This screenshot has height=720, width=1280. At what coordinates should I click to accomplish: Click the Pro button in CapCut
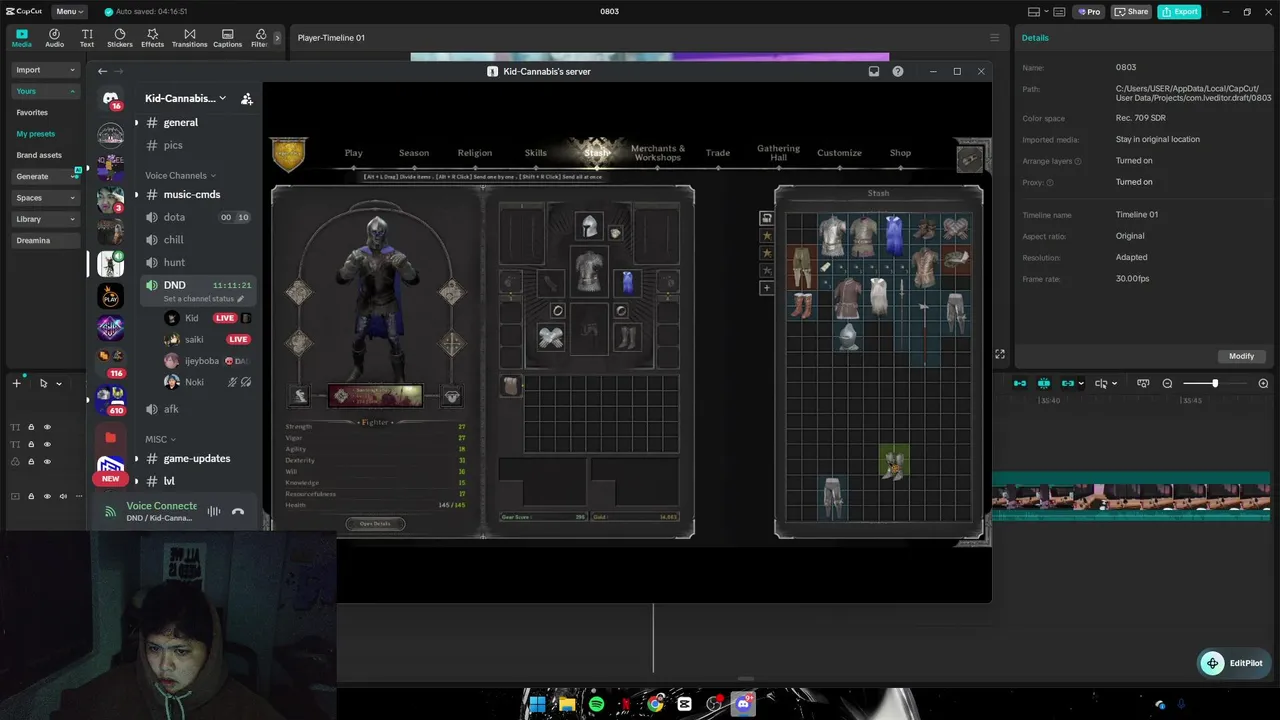(x=1088, y=12)
